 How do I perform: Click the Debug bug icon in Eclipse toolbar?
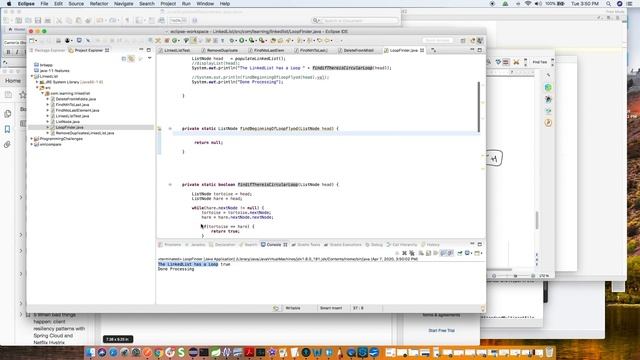pos(232,40)
